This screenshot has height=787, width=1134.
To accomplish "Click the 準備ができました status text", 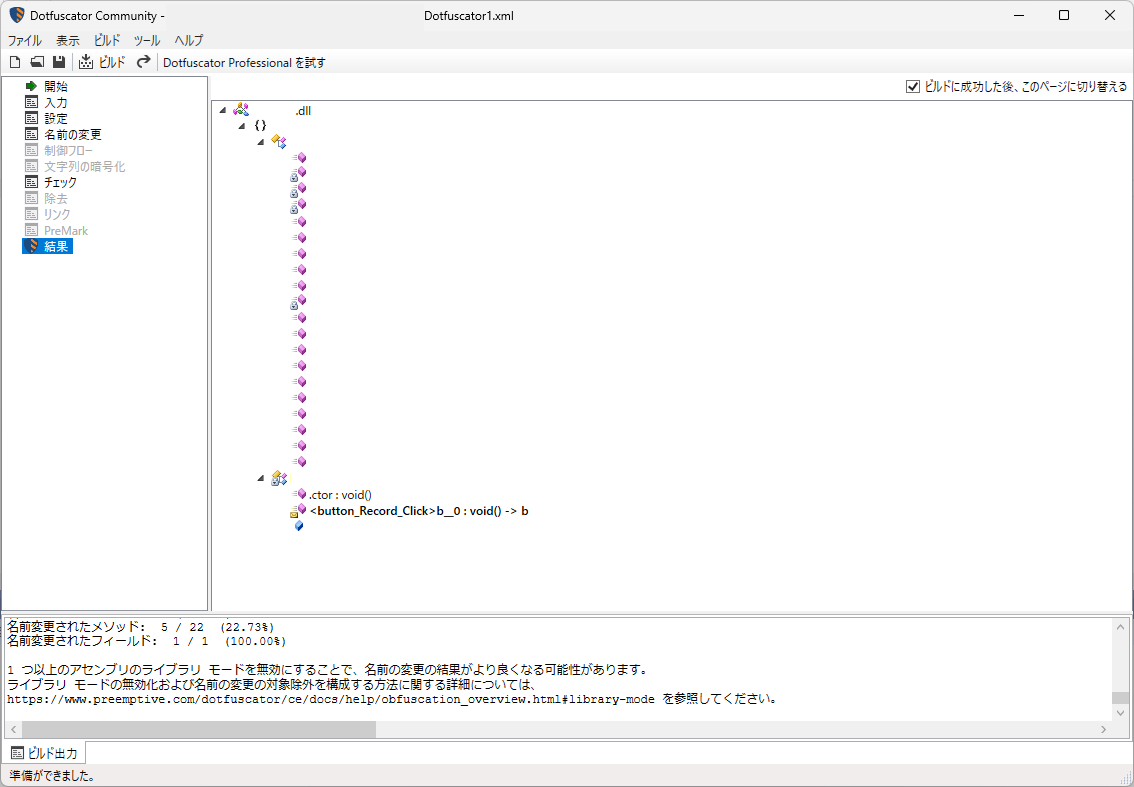I will (51, 776).
